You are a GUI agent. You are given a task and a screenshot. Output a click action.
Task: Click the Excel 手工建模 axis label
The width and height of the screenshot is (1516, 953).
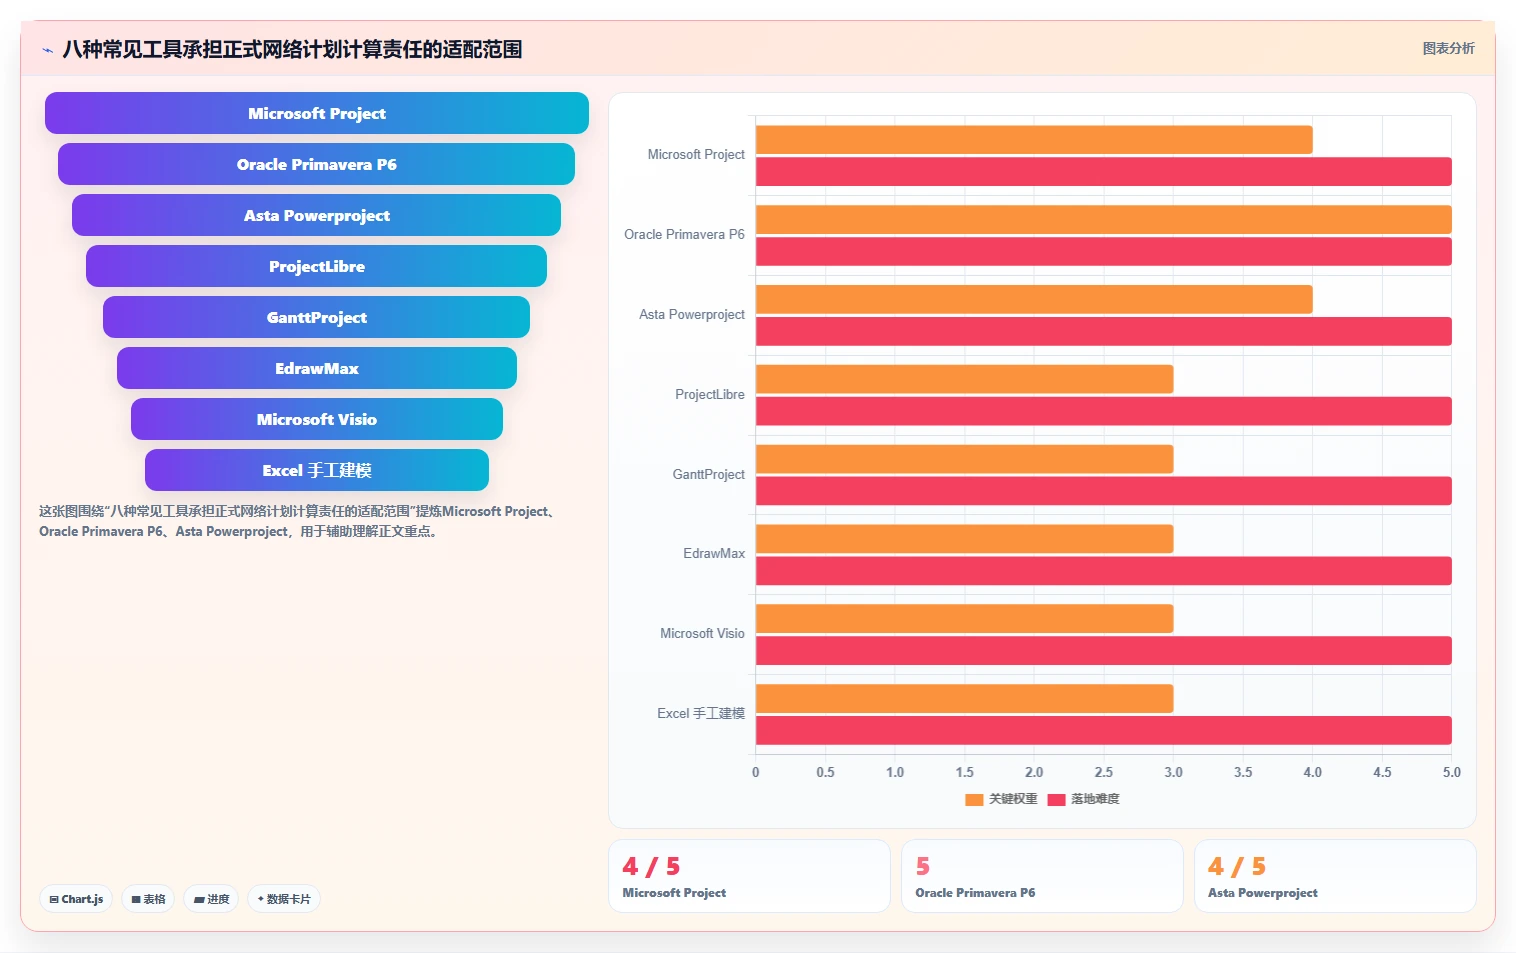coord(701,714)
